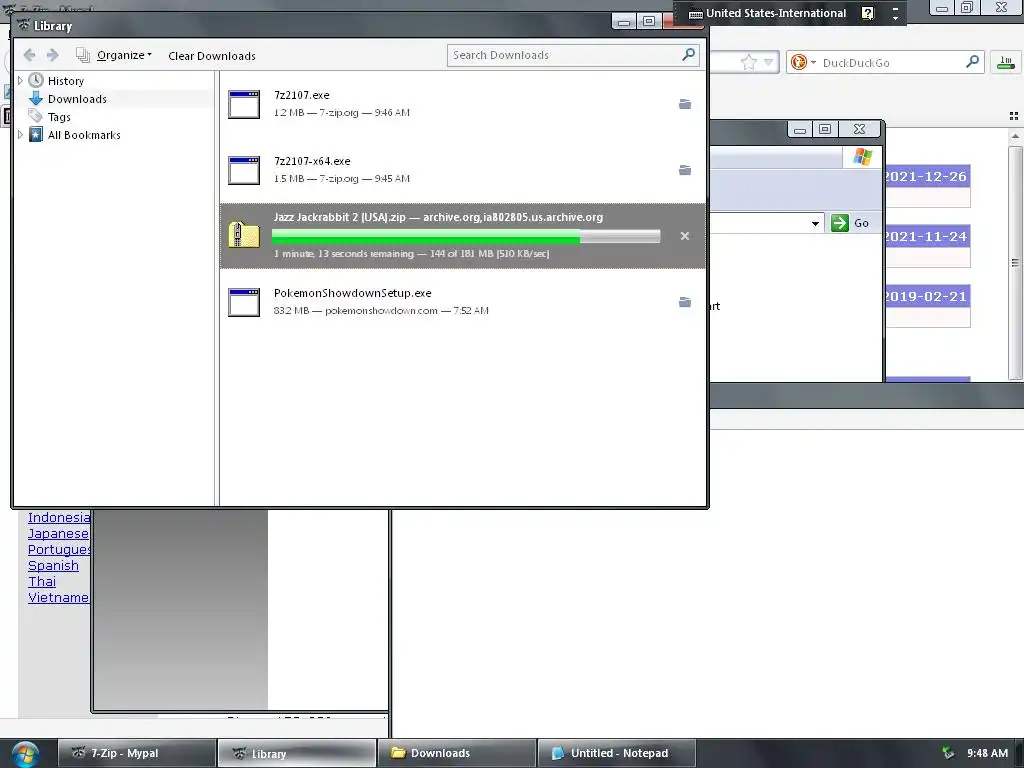Switch to 7-Zip - Mypal taskbar window
Viewport: 1024px width, 768px height.
tap(137, 754)
